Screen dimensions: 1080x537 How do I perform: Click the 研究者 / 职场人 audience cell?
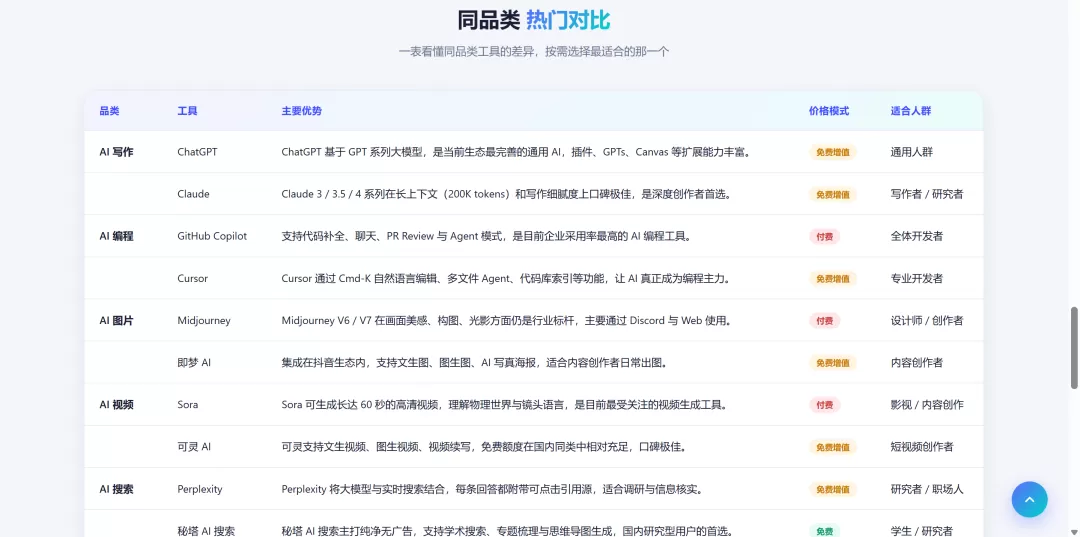click(x=926, y=489)
